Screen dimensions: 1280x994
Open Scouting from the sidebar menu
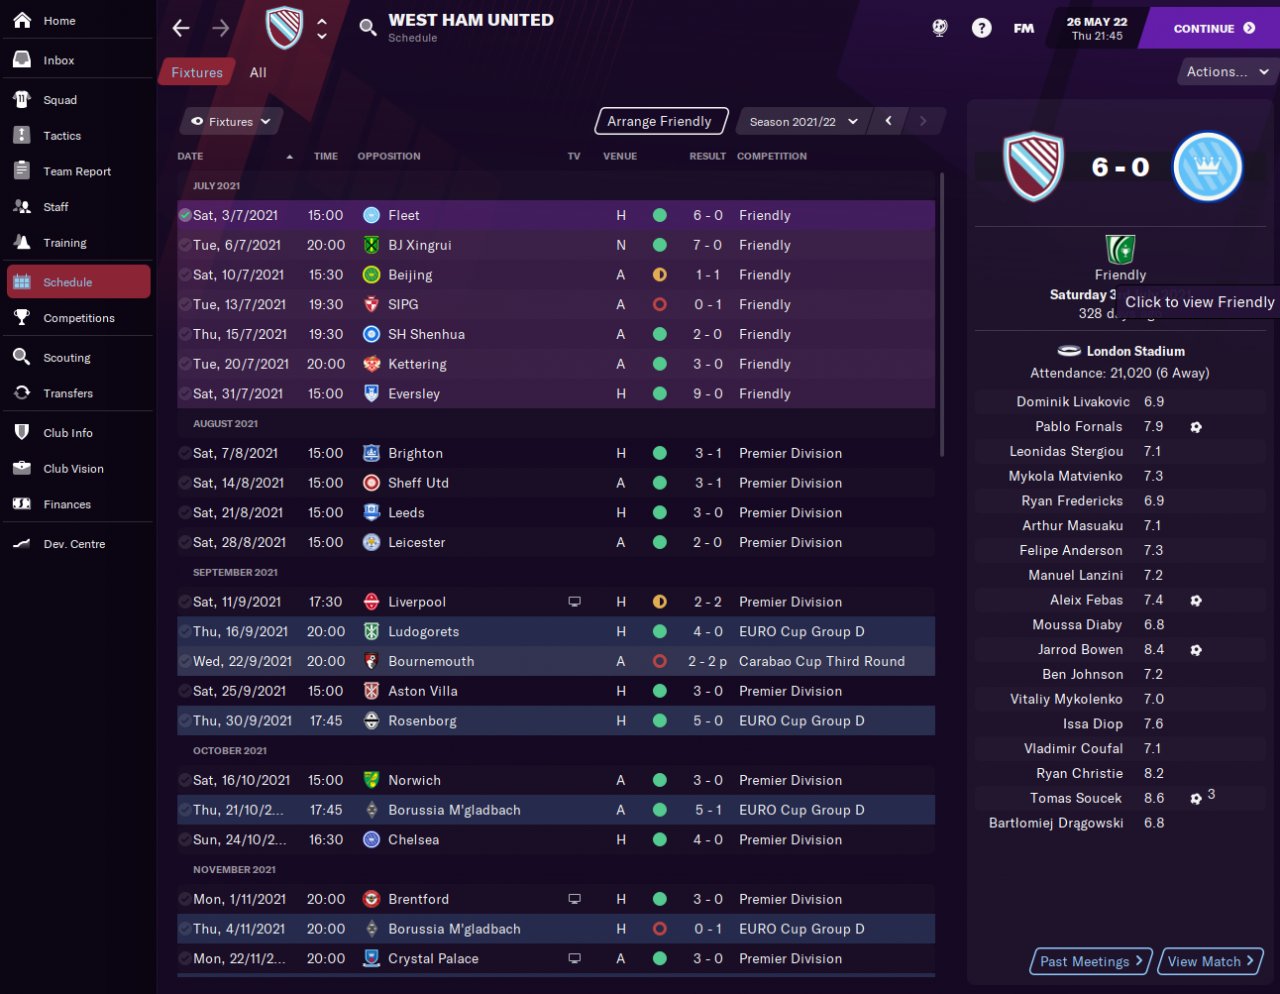pos(66,358)
